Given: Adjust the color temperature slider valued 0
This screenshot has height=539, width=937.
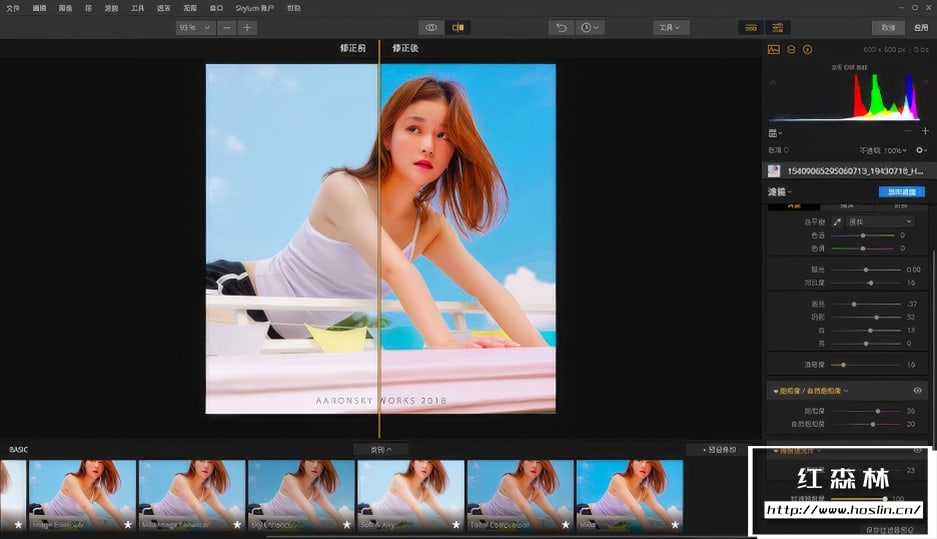Looking at the screenshot, I should [863, 235].
